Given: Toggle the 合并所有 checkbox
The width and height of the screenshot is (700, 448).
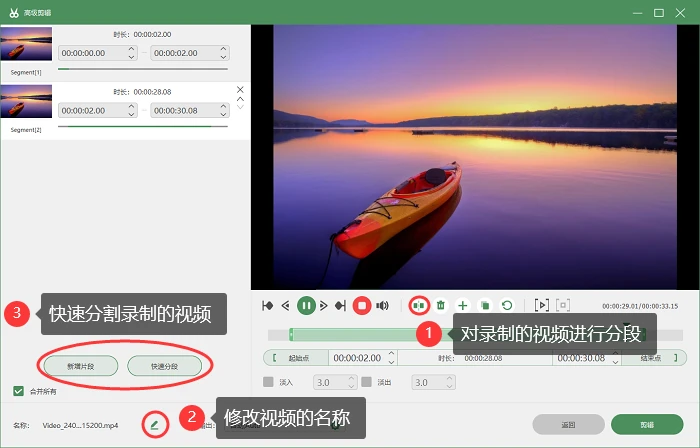Looking at the screenshot, I should 18,391.
